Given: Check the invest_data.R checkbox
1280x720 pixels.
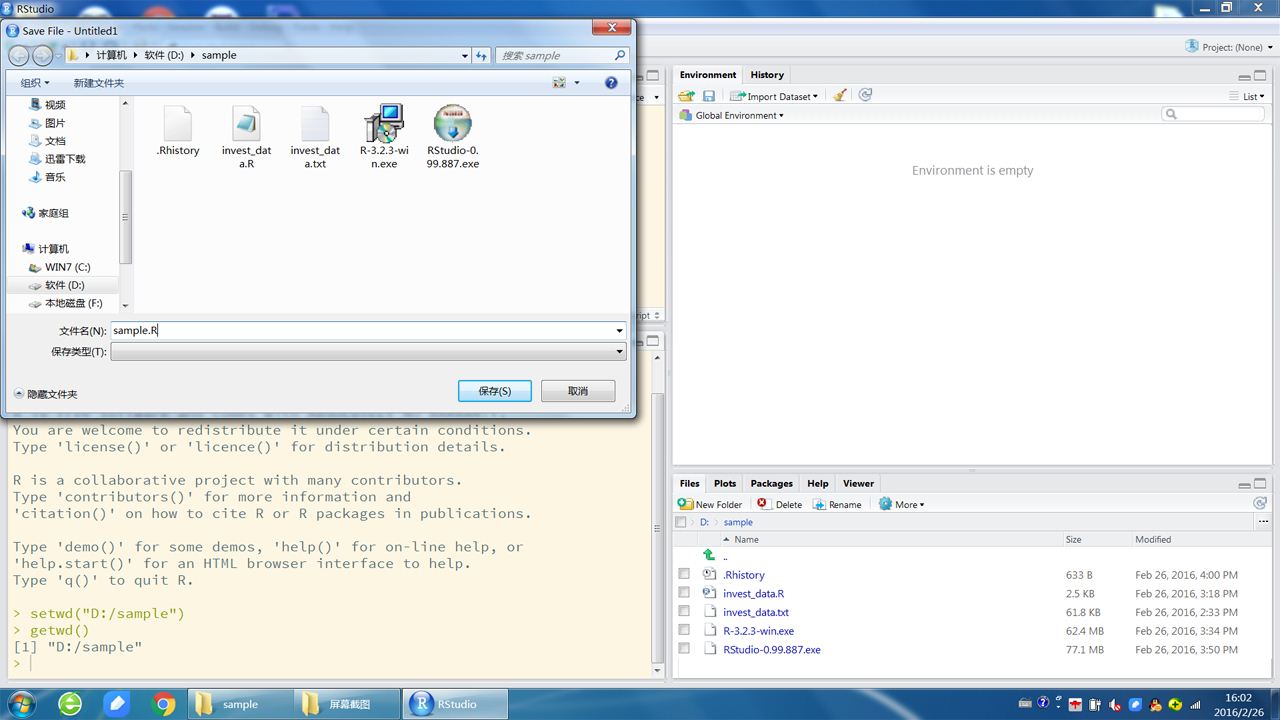Looking at the screenshot, I should pos(684,593).
